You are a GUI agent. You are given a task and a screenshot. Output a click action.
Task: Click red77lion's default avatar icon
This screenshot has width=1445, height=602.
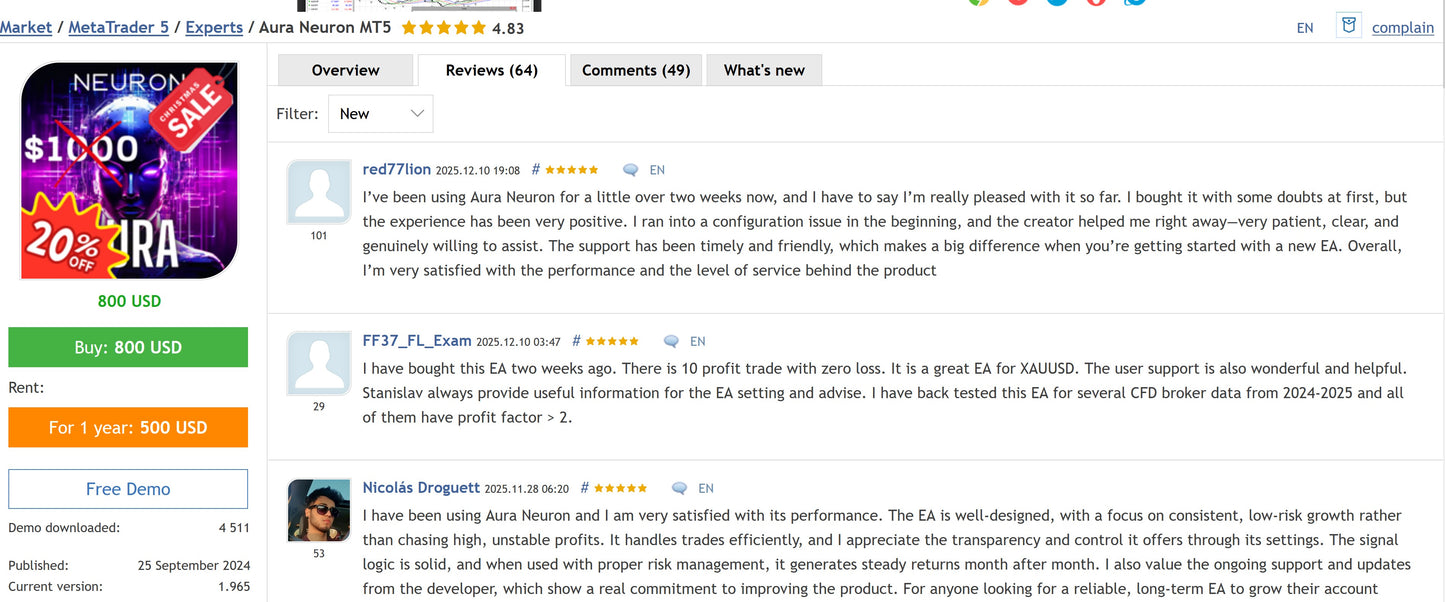pyautogui.click(x=319, y=192)
